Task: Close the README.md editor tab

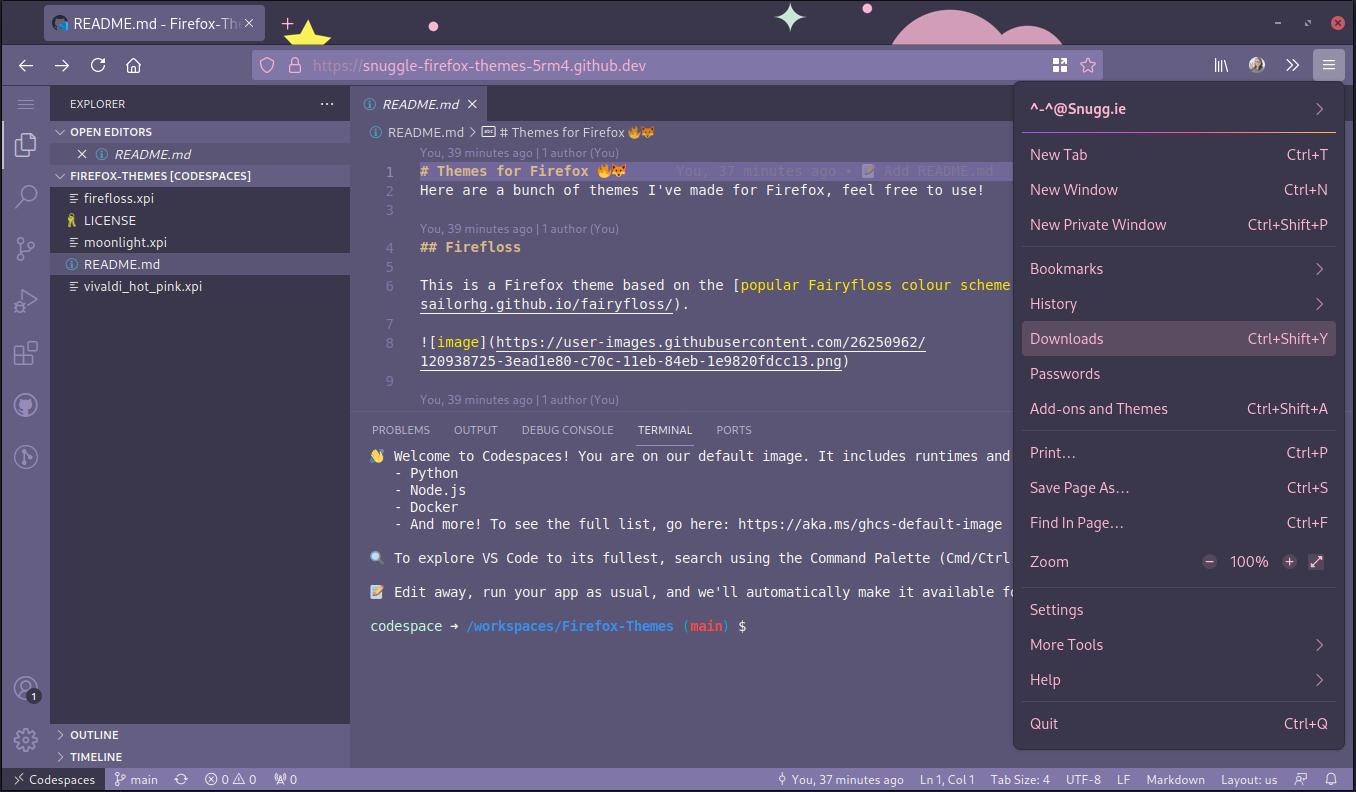Action: [x=472, y=104]
